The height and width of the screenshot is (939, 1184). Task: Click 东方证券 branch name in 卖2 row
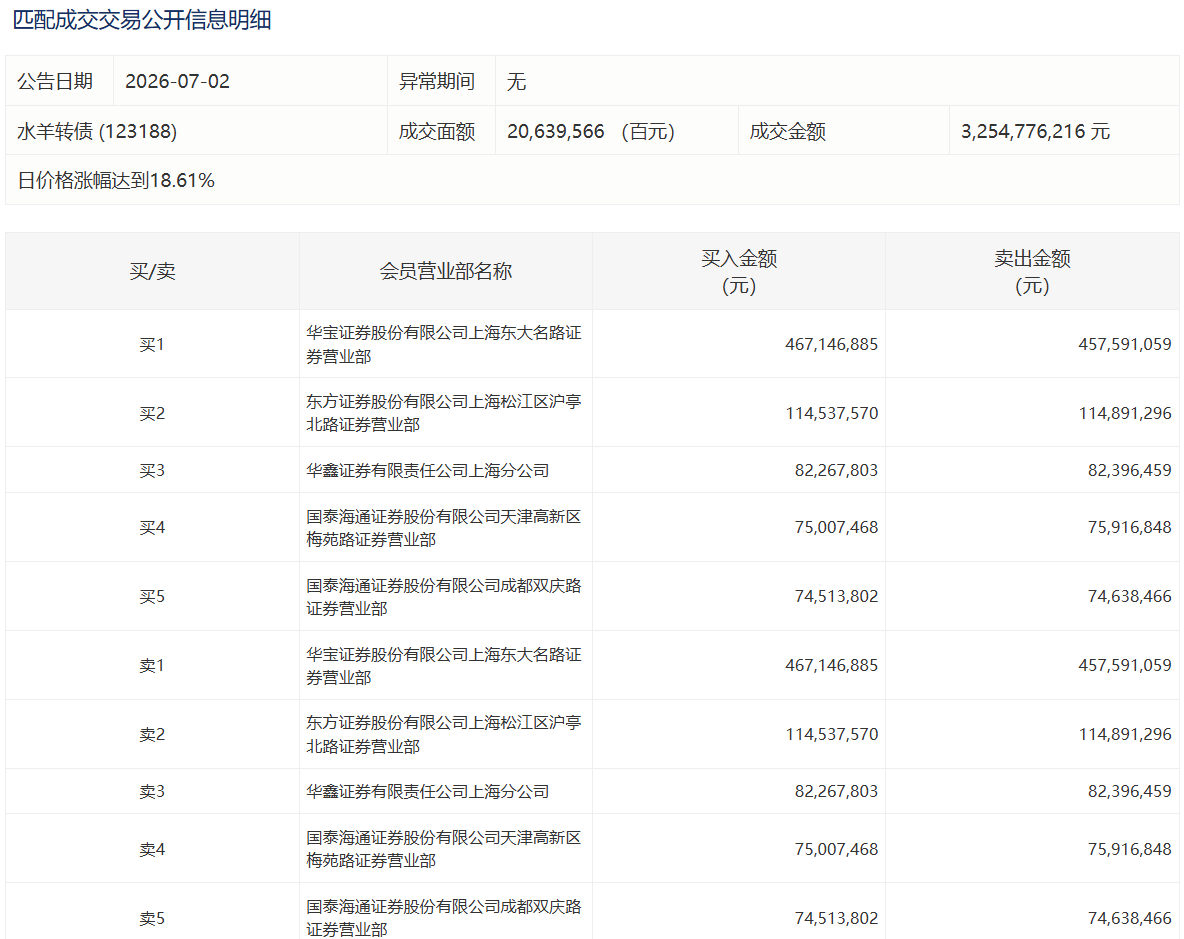[x=443, y=734]
